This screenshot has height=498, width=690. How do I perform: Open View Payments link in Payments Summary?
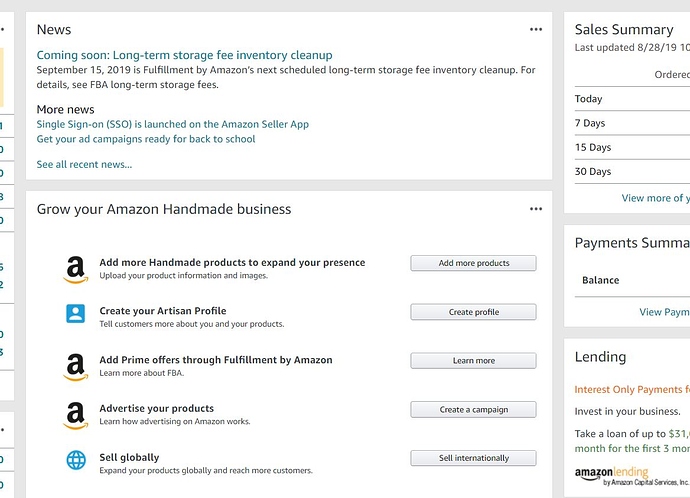(664, 312)
